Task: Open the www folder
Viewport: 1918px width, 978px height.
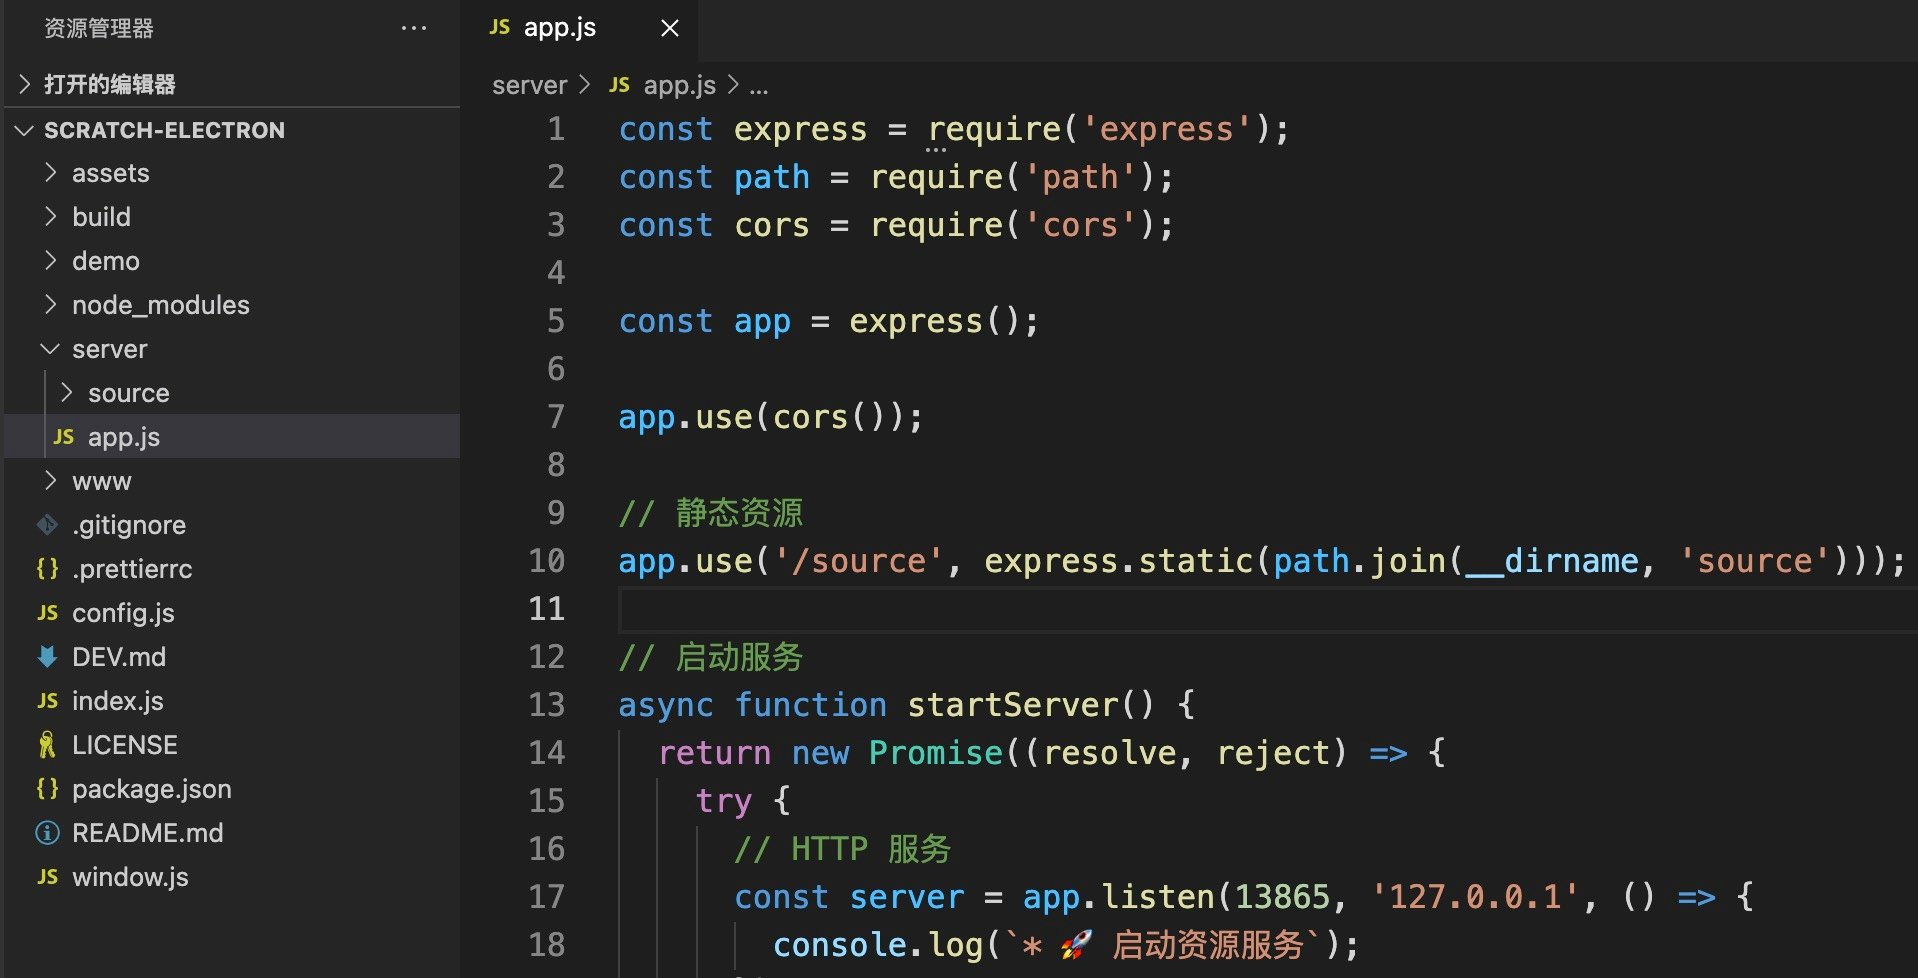Action: point(232,481)
